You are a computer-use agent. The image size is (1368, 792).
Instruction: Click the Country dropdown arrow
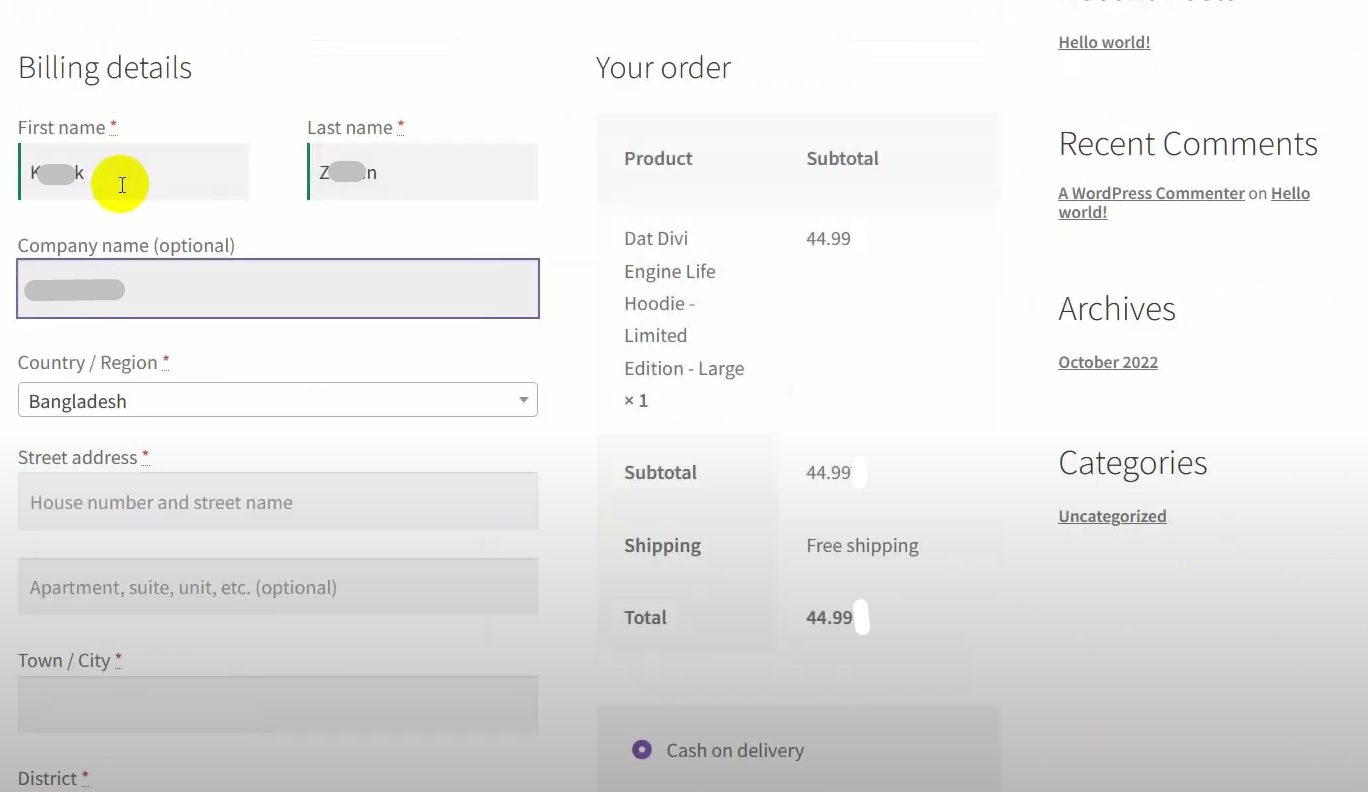(523, 401)
